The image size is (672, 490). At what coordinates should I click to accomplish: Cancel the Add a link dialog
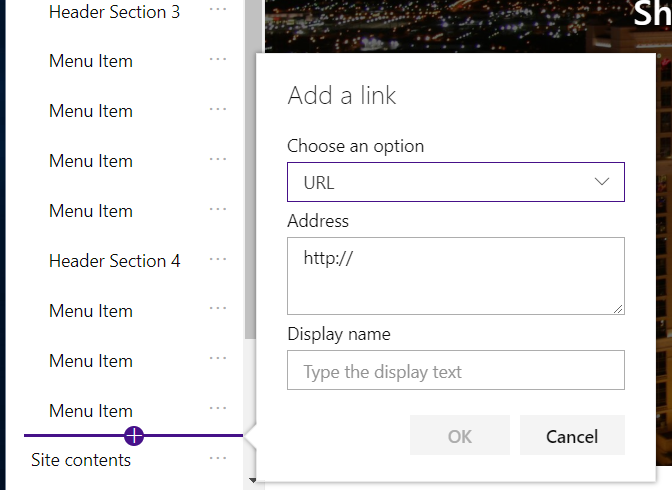coord(572,435)
